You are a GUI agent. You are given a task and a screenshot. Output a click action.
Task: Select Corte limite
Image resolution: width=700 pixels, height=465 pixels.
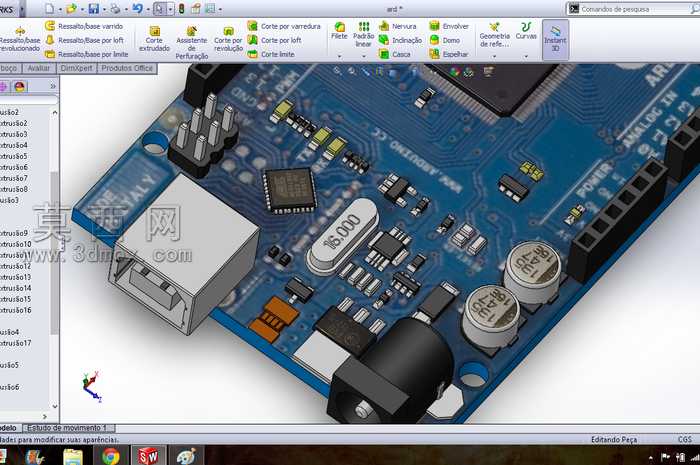(x=271, y=54)
